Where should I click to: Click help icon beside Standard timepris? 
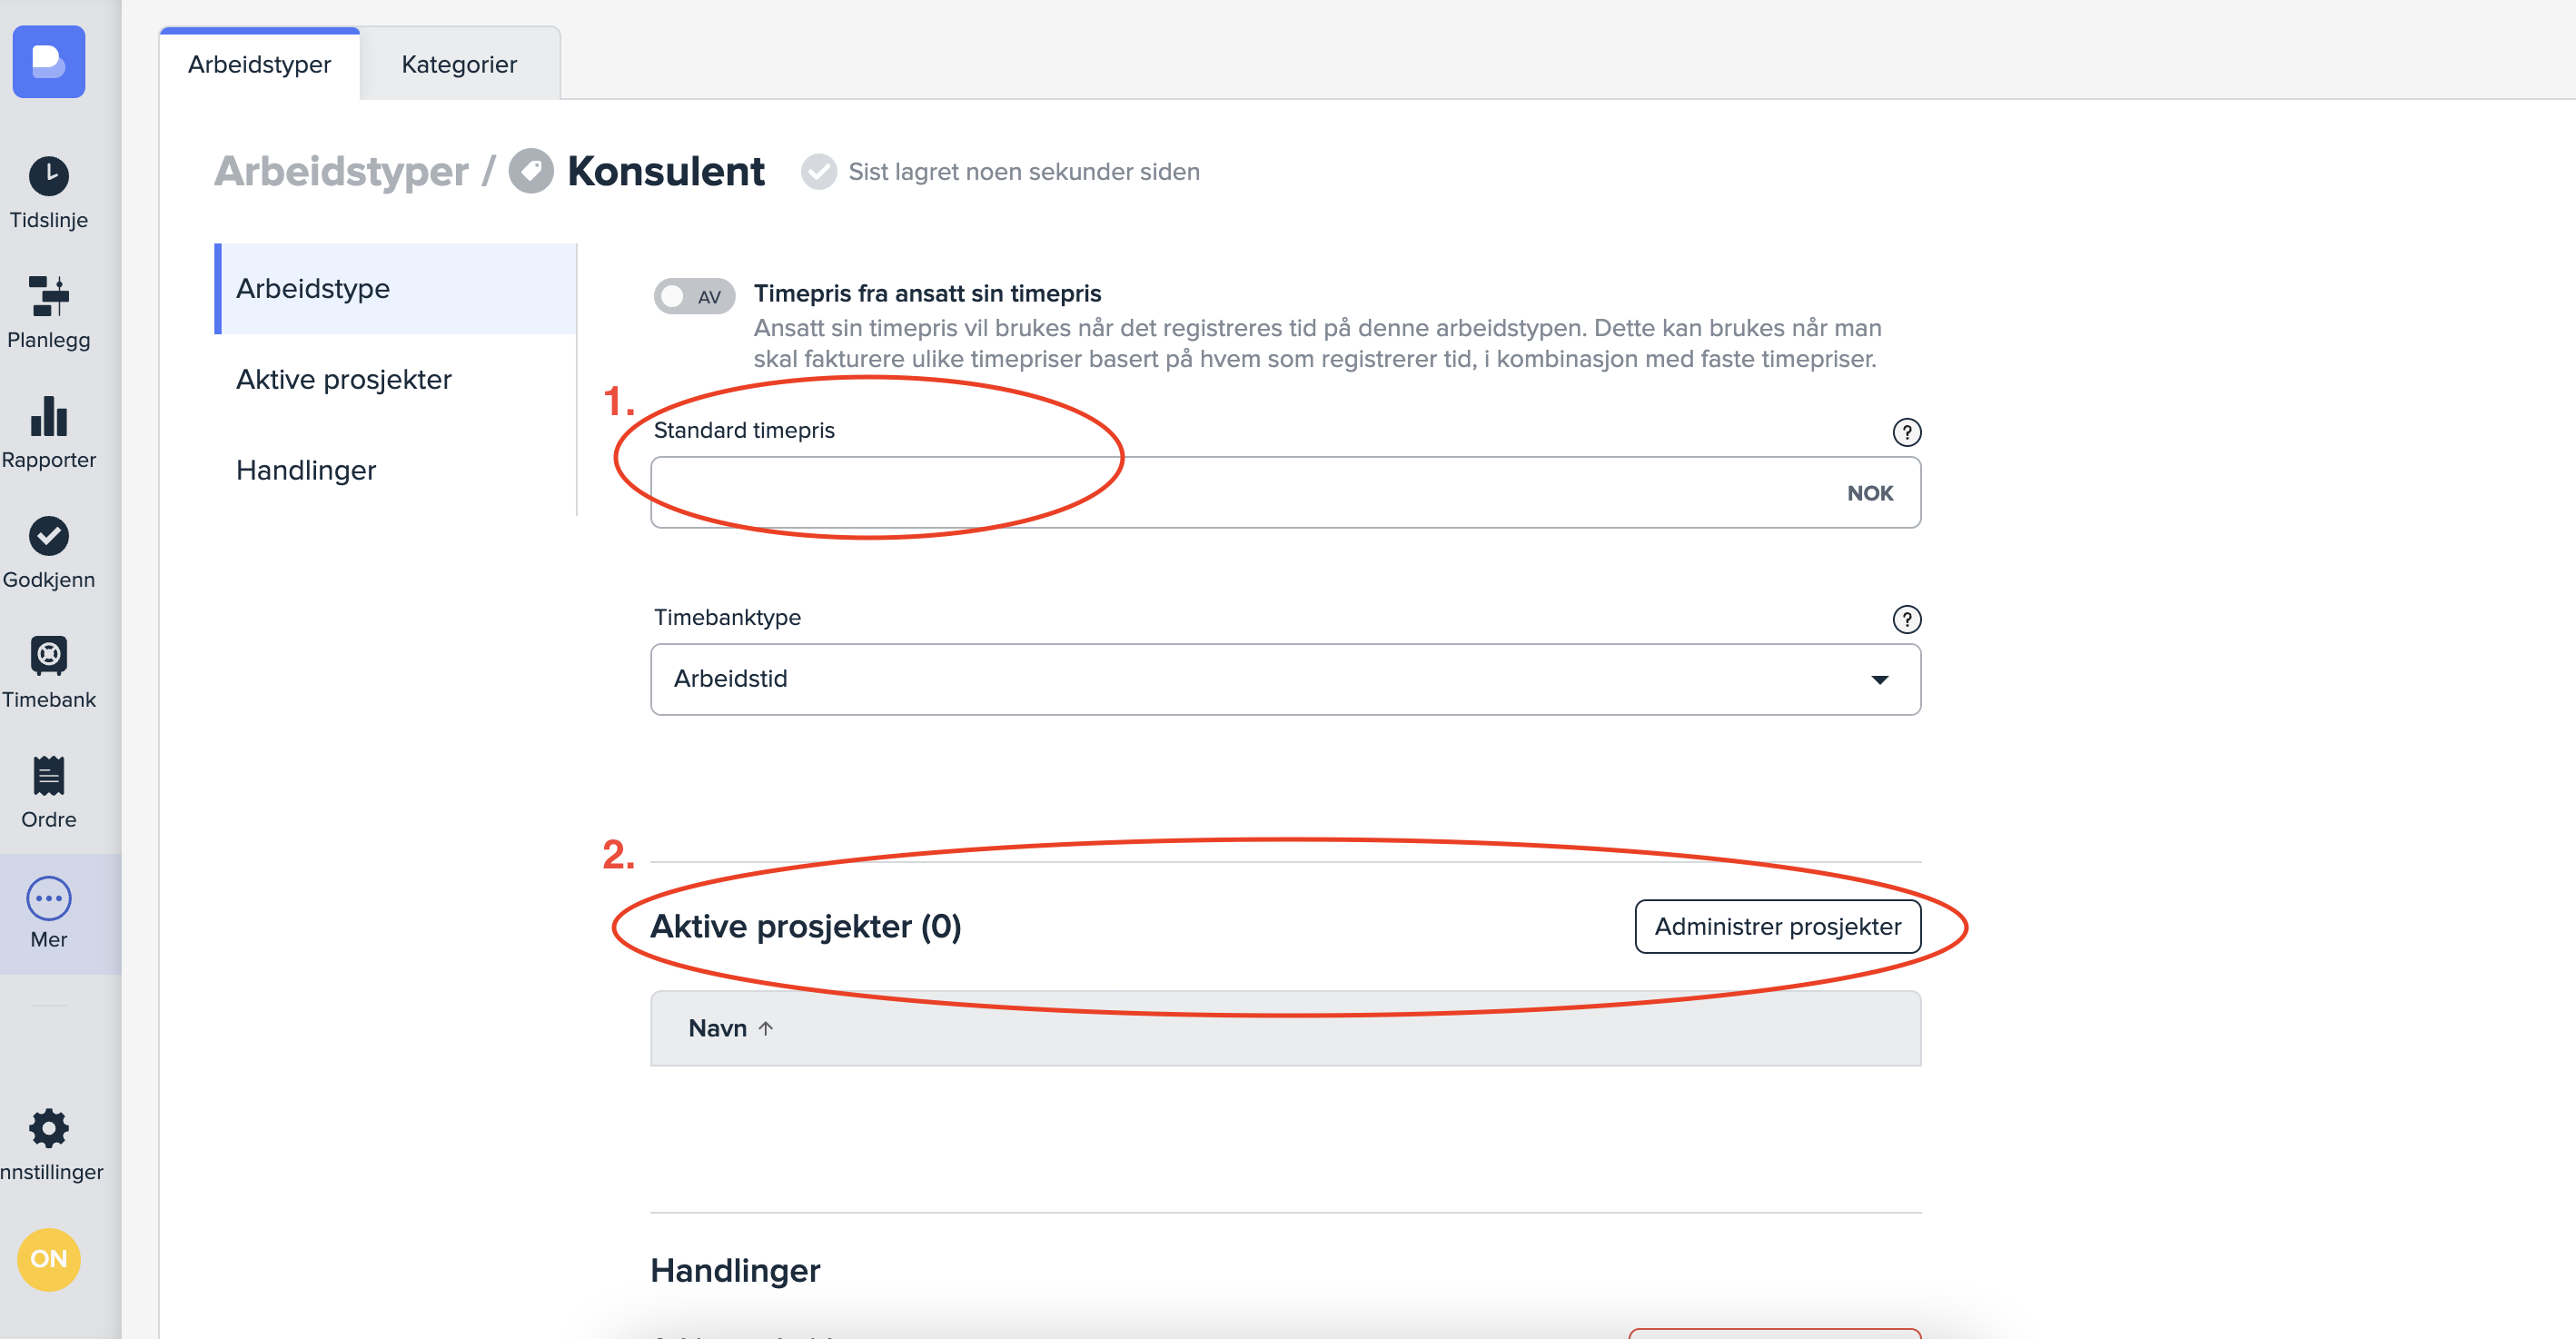click(1906, 432)
